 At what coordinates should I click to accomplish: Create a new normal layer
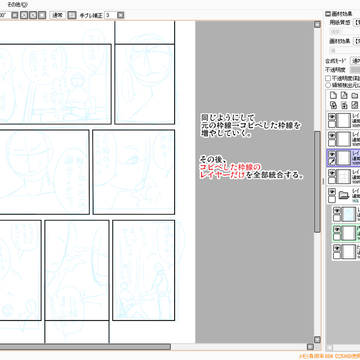[333, 96]
